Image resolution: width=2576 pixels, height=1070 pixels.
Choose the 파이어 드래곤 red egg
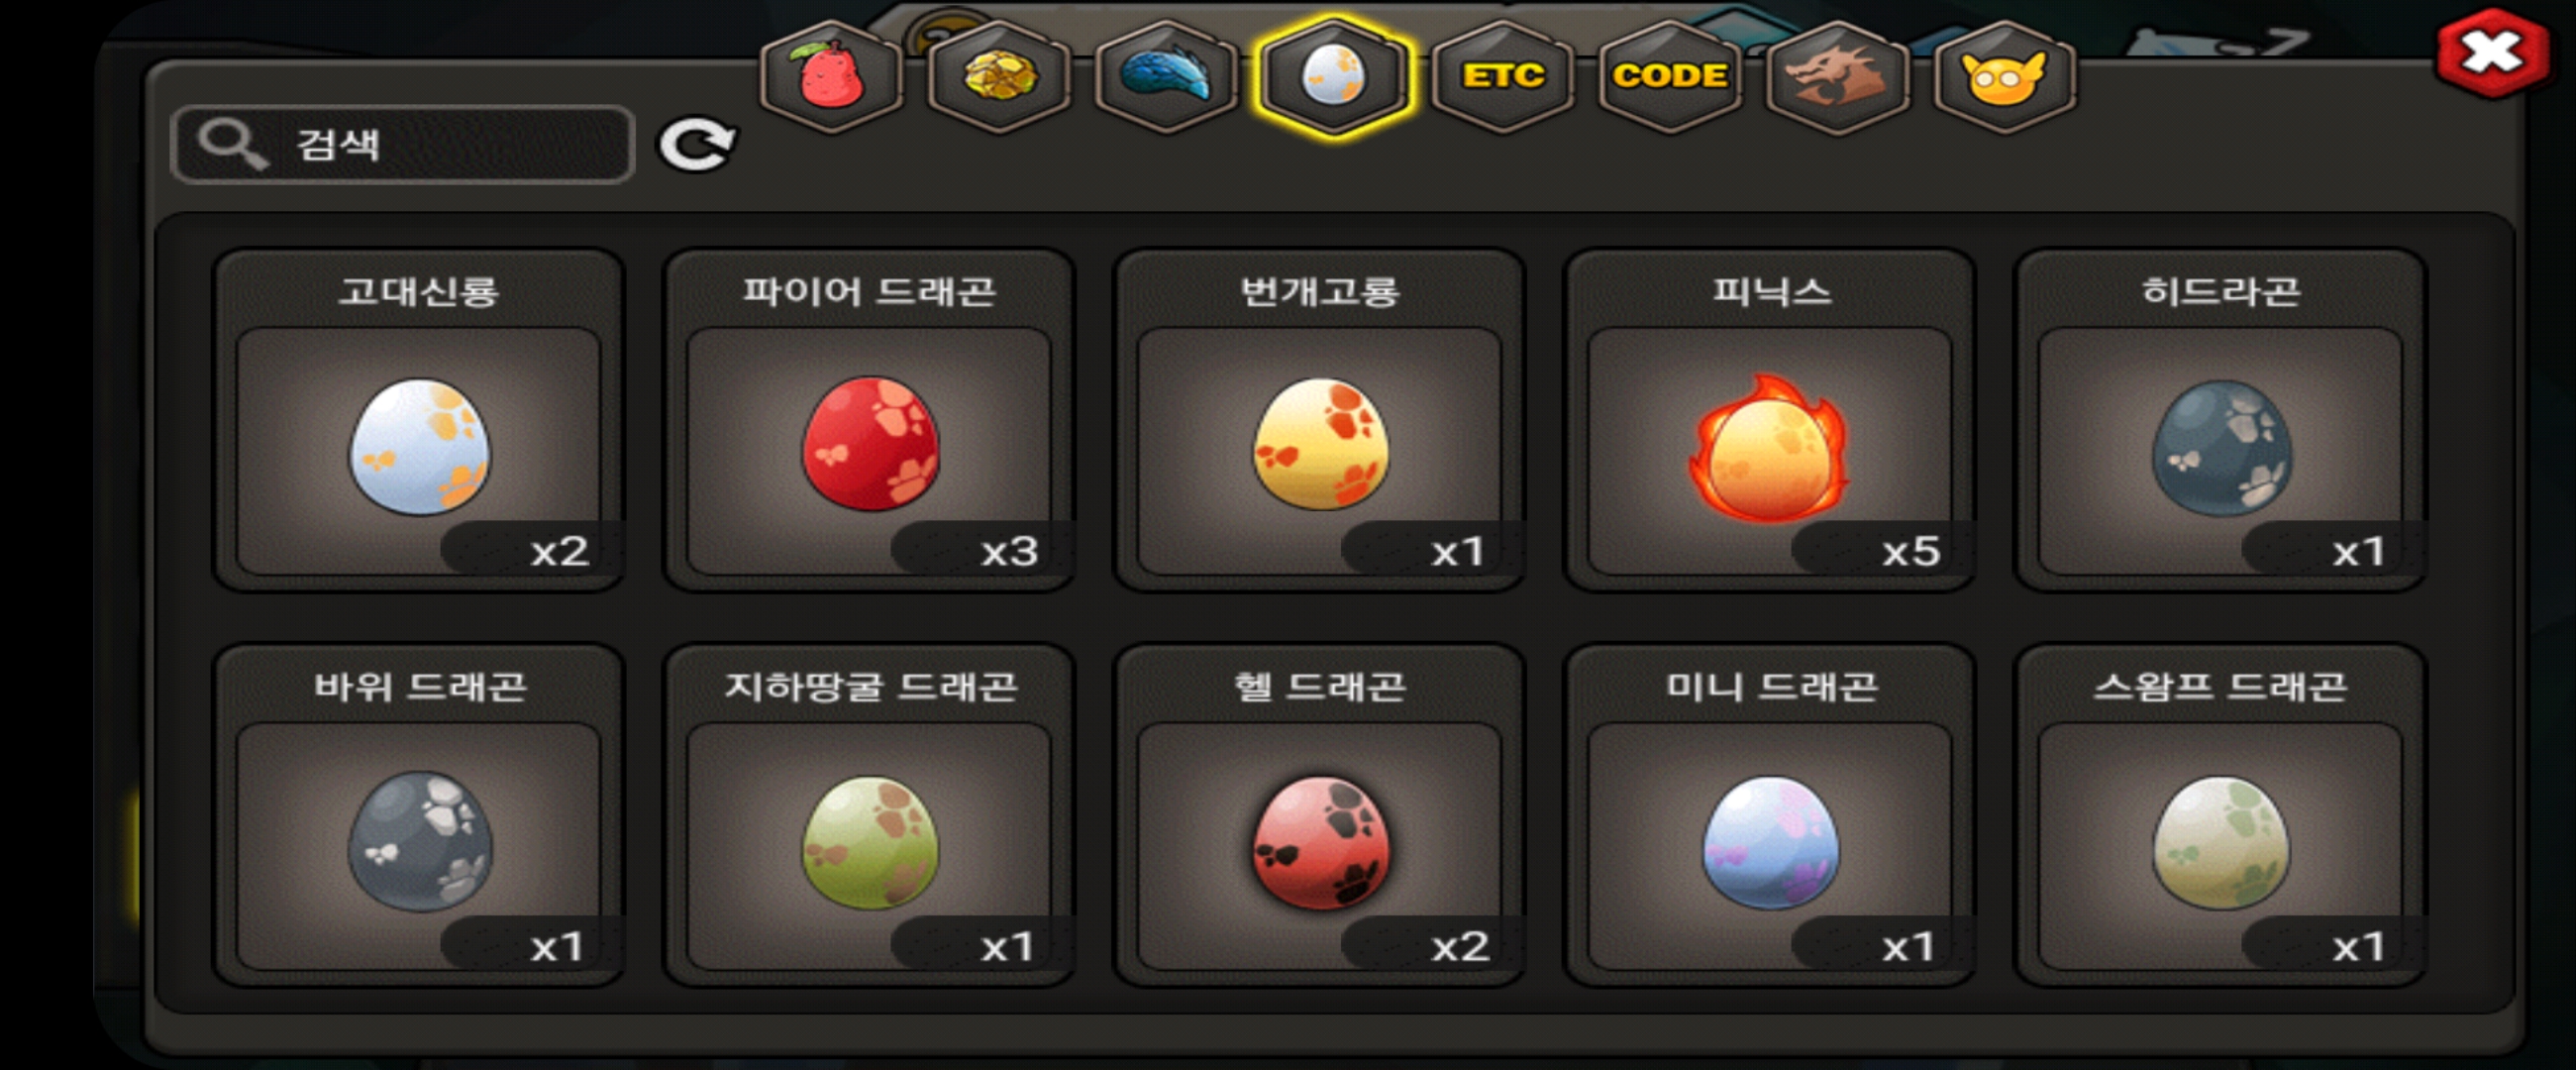(x=869, y=421)
